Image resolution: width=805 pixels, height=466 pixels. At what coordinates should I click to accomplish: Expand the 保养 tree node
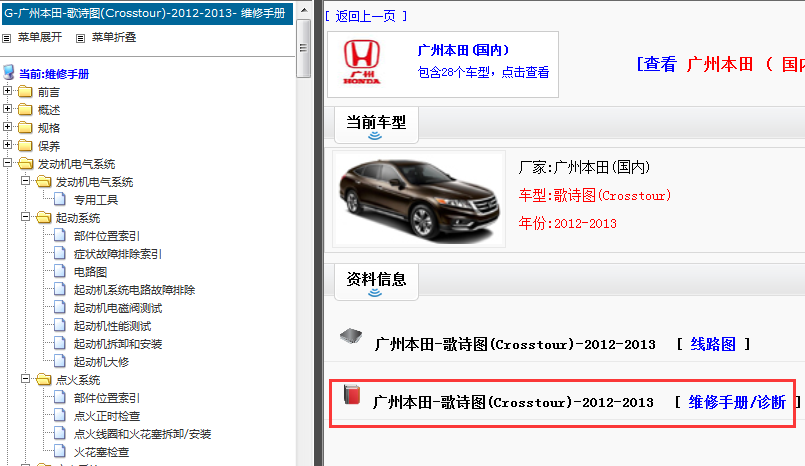coord(7,145)
